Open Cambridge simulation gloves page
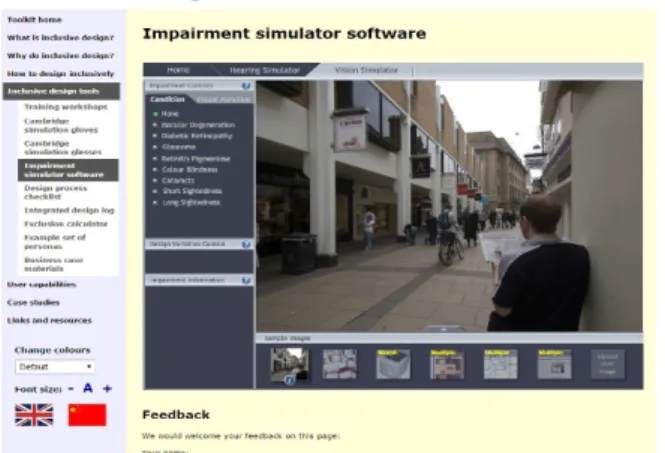This screenshot has width=665, height=453. pos(61,126)
